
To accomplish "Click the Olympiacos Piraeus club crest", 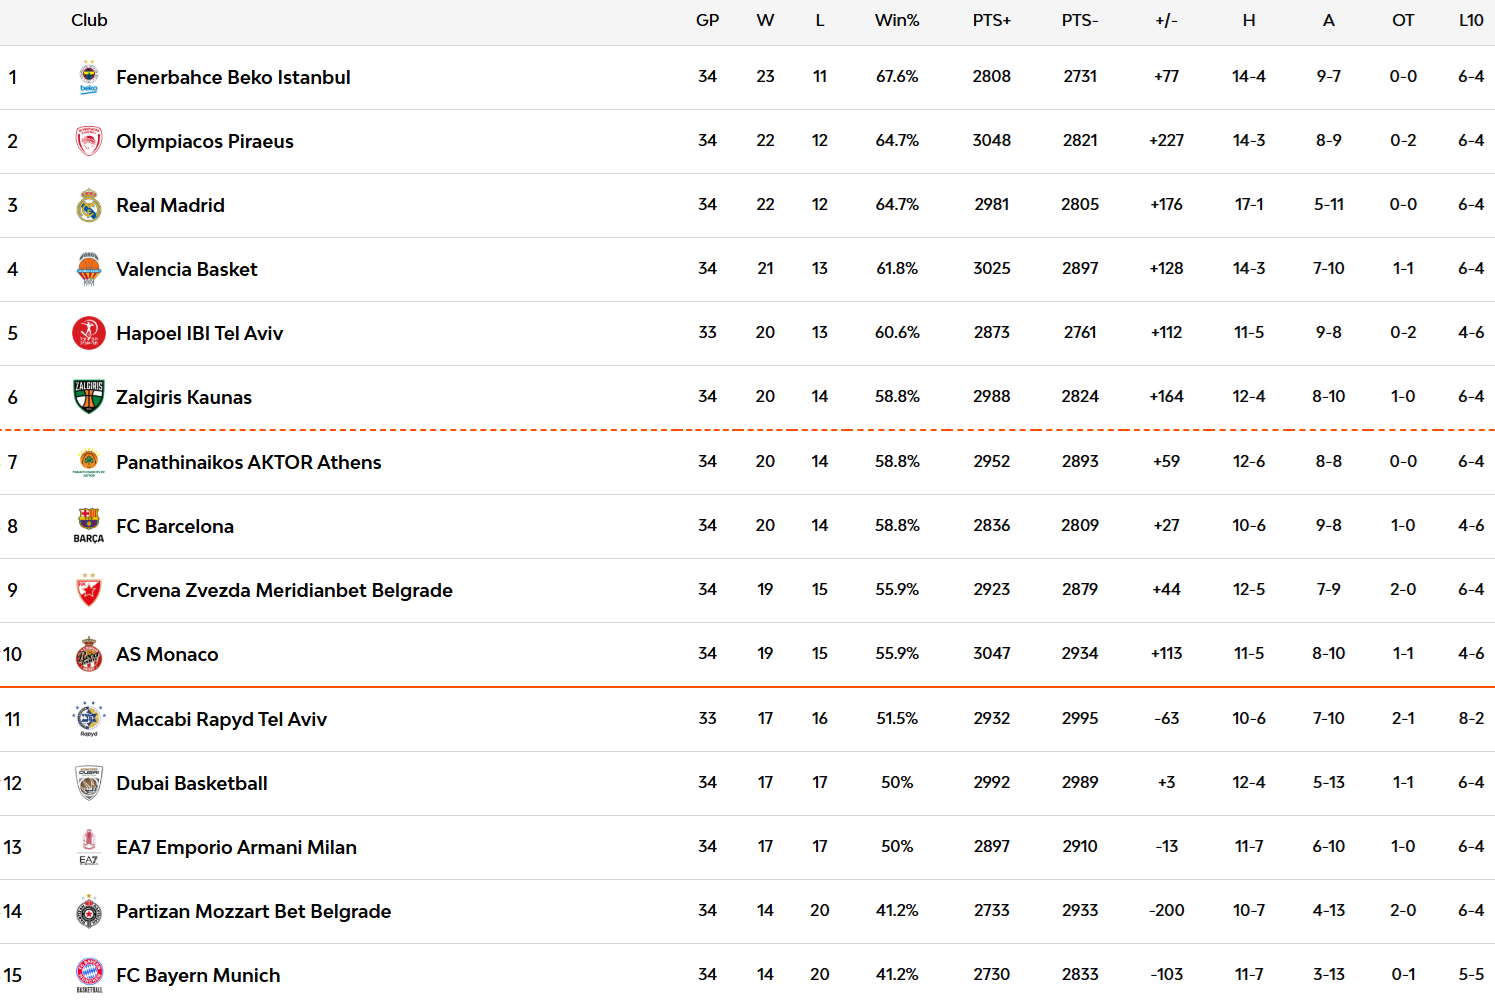I will [x=89, y=141].
